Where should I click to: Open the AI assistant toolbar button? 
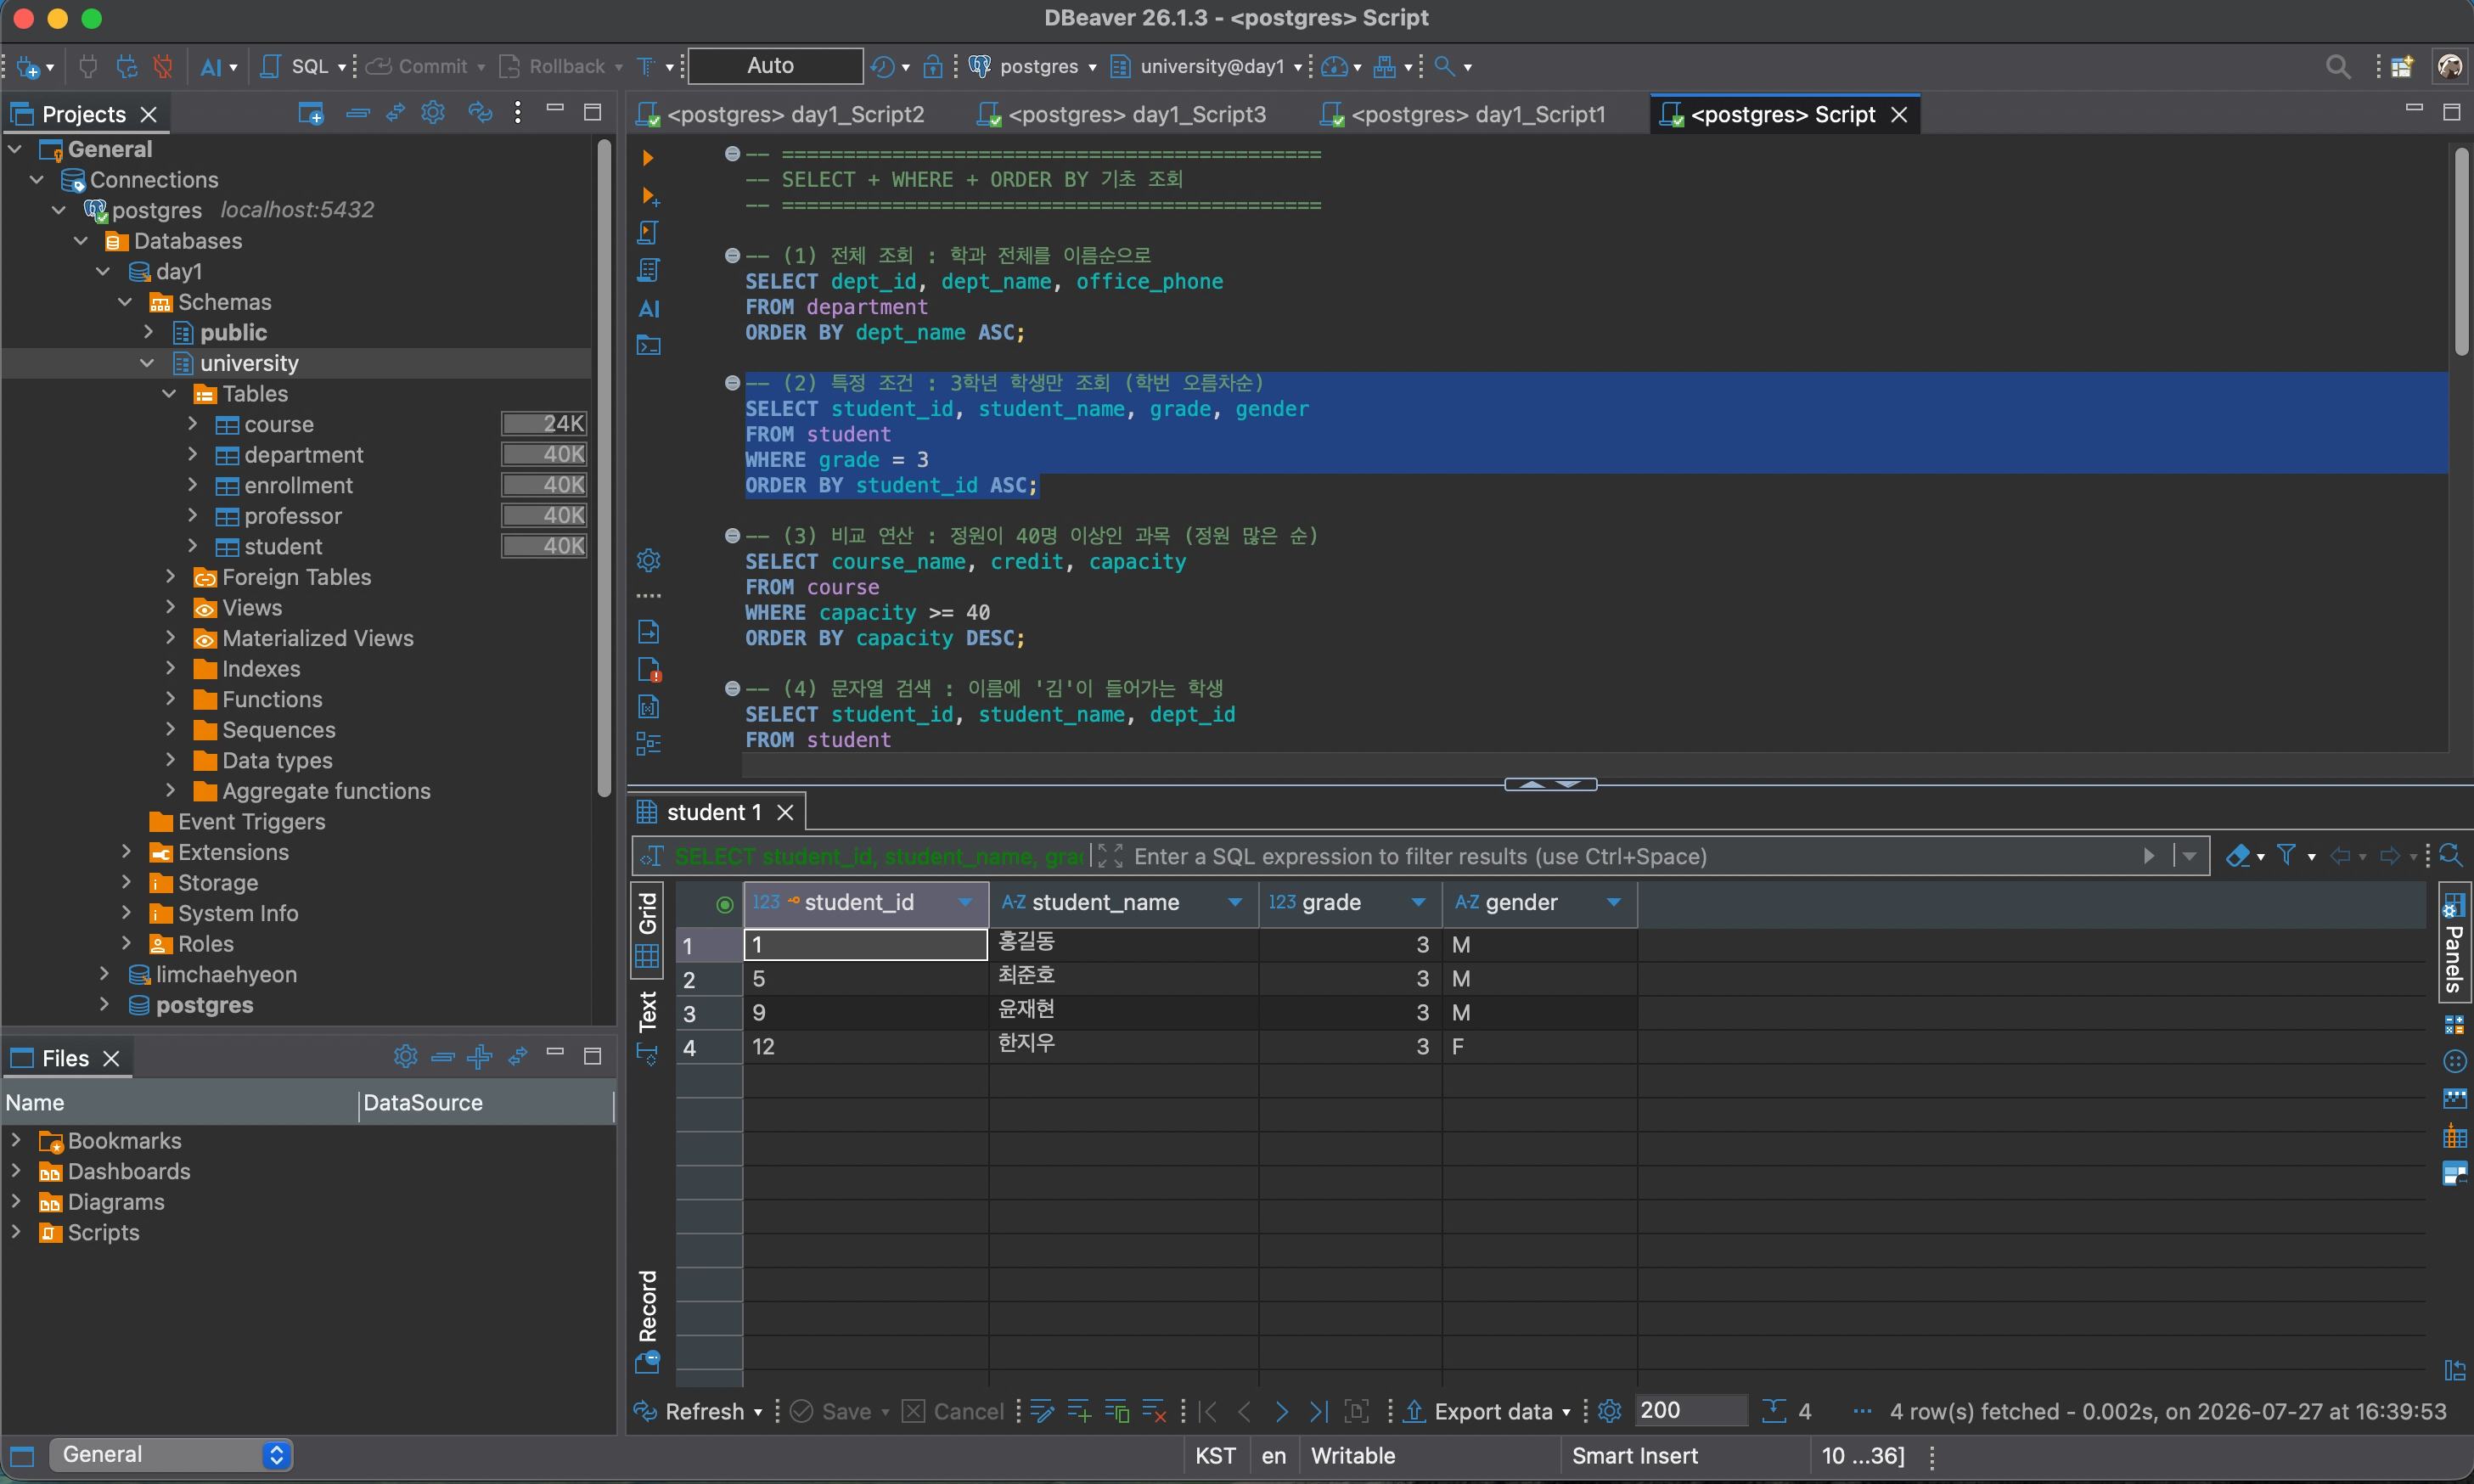point(210,67)
